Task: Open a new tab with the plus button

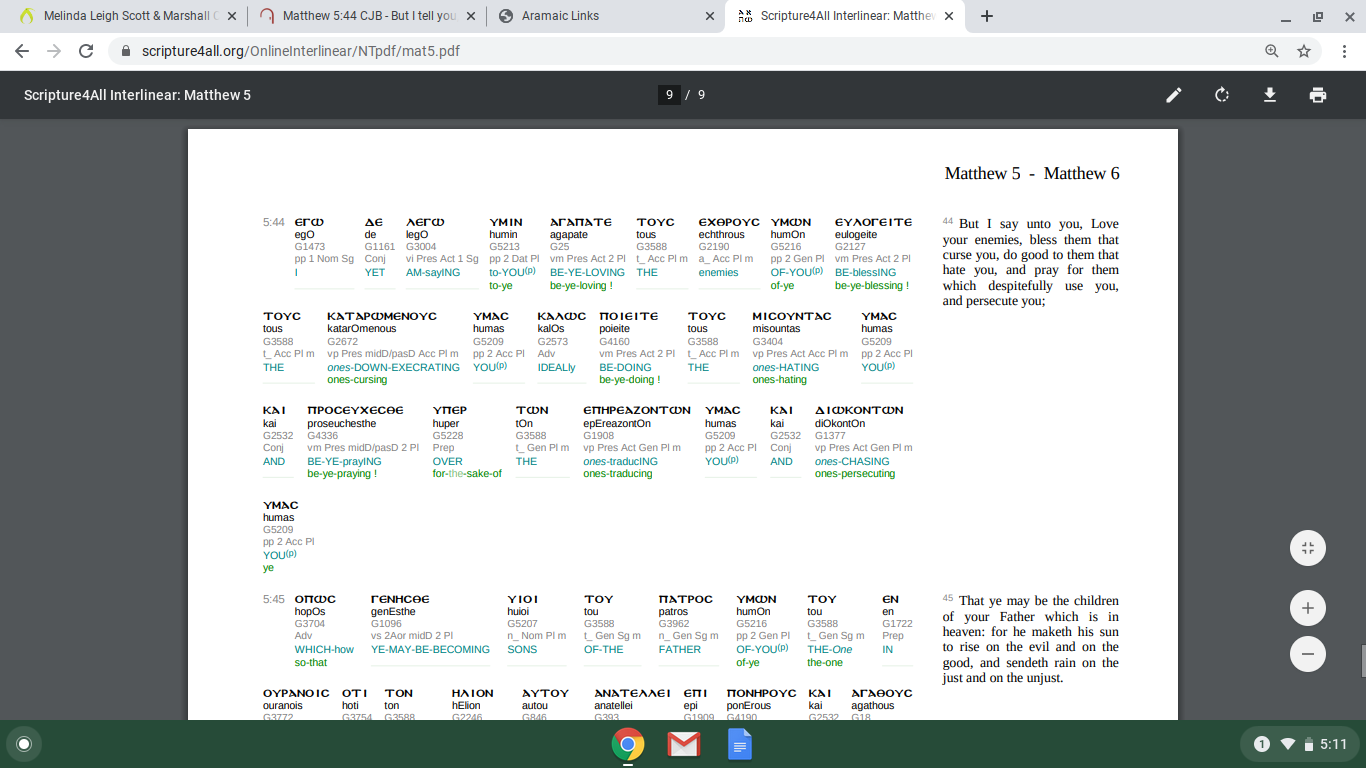Action: pos(987,16)
